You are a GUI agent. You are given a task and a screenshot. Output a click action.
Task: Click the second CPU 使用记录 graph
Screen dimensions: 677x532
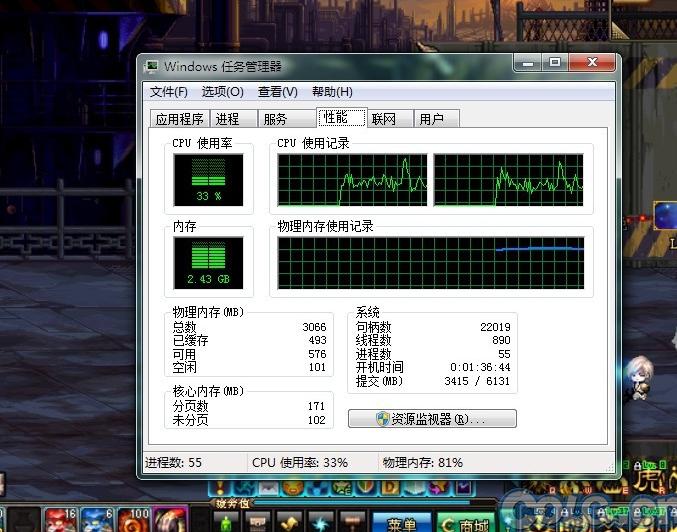tap(509, 180)
